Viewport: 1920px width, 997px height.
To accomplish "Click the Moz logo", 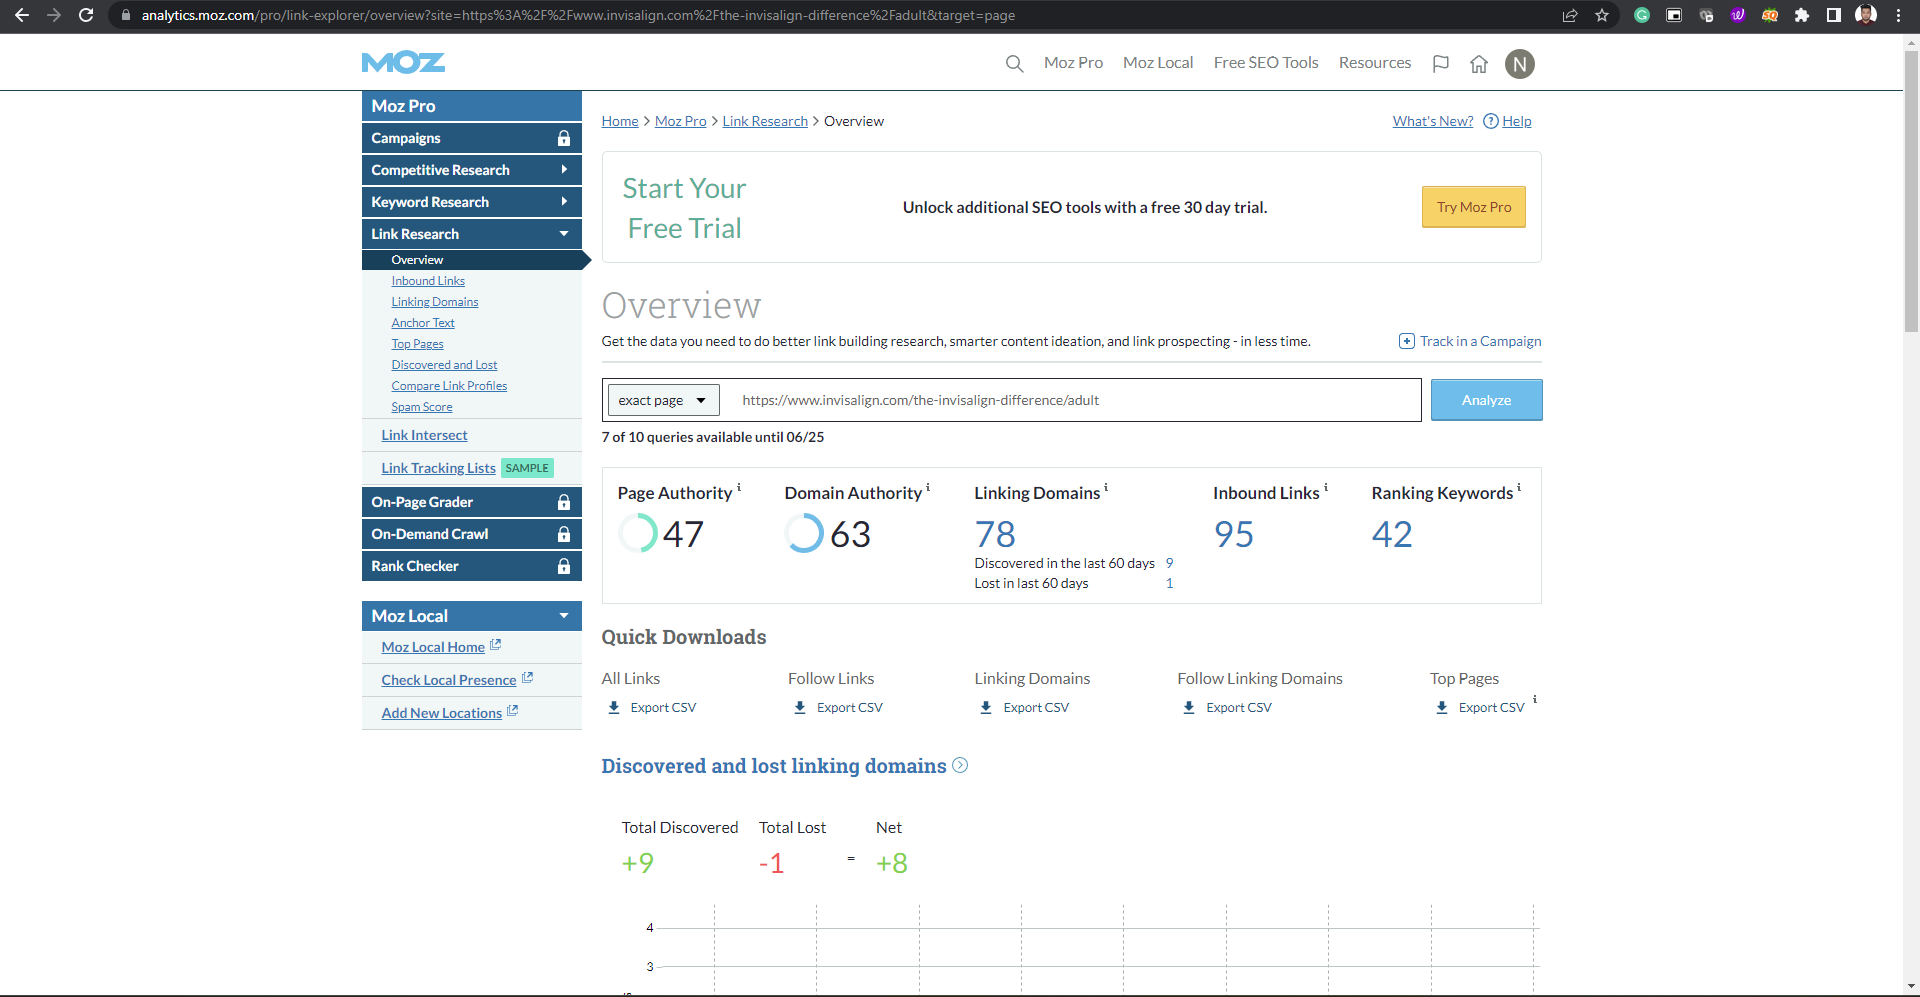I will point(403,63).
